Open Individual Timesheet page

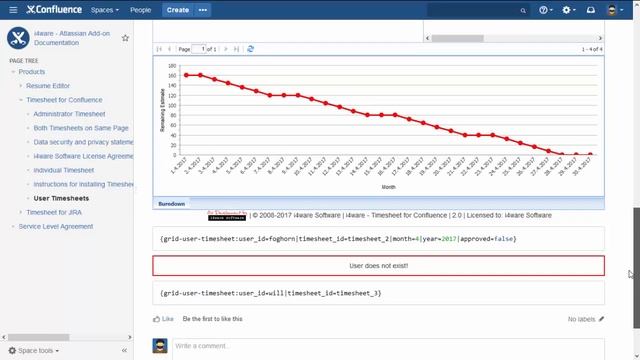[64, 170]
